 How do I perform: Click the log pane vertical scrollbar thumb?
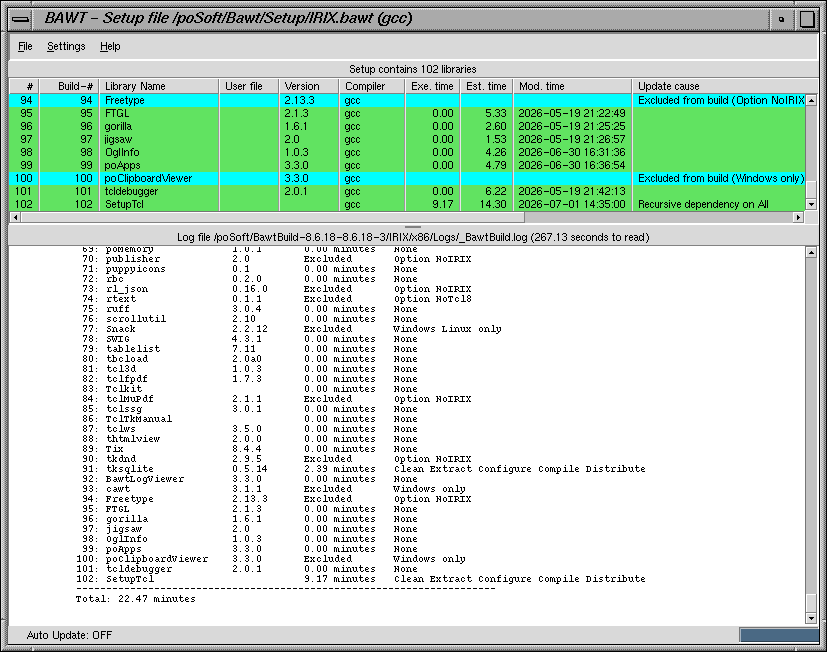point(811,602)
